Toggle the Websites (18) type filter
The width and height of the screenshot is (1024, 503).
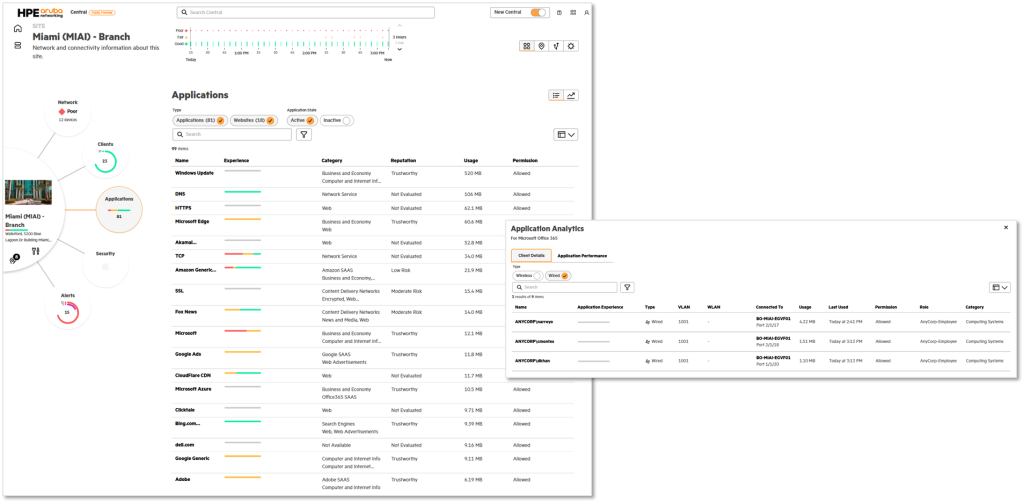[253, 121]
